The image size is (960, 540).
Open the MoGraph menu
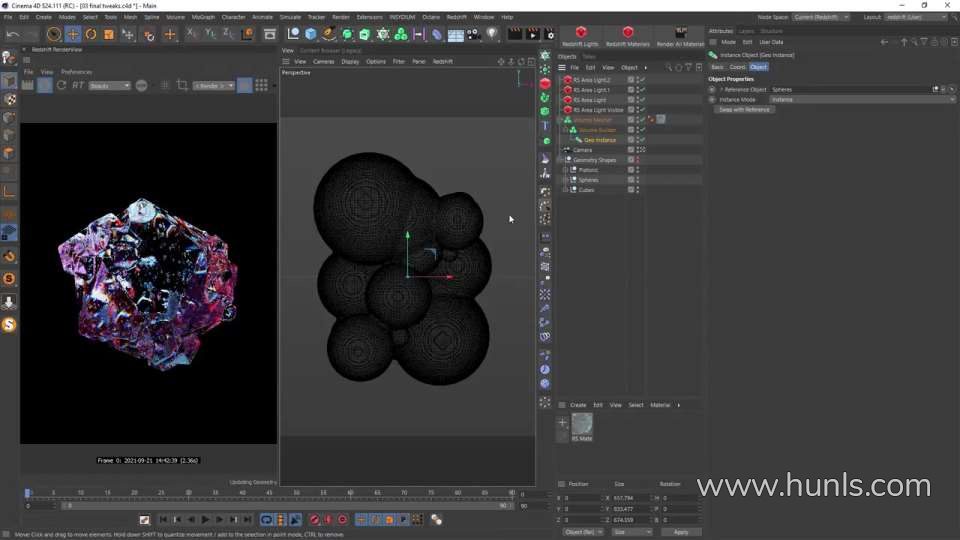point(202,17)
